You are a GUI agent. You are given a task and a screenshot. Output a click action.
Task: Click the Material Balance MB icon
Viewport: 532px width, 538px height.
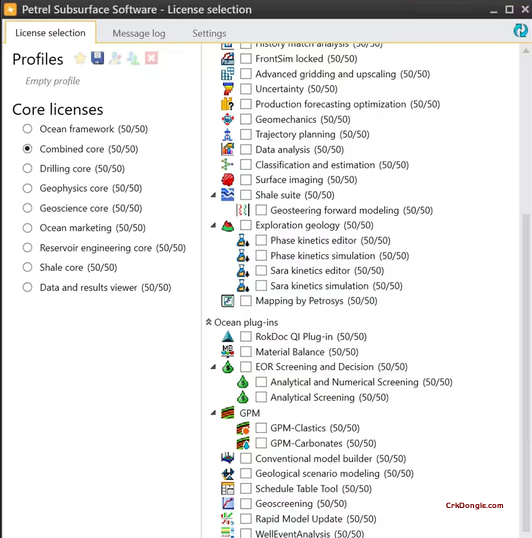227,351
